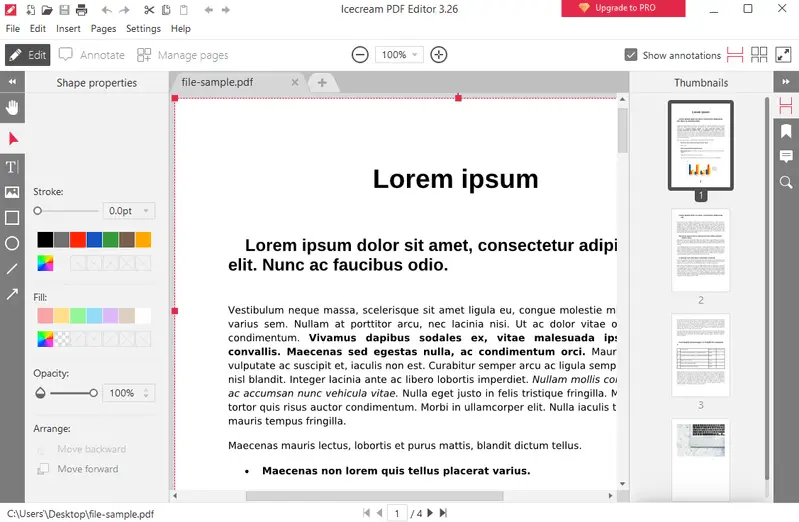
Task: Open the Insert menu
Action: (x=68, y=29)
